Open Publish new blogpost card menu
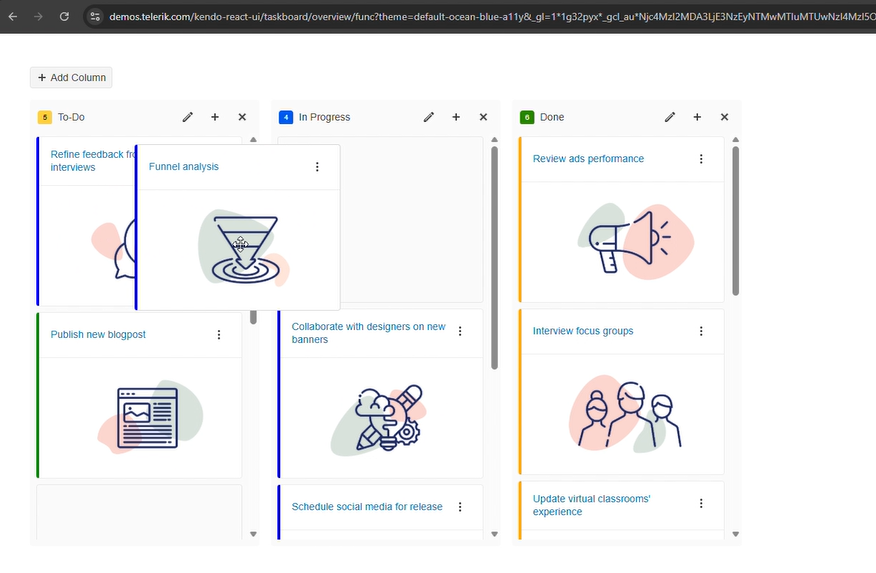 point(219,335)
